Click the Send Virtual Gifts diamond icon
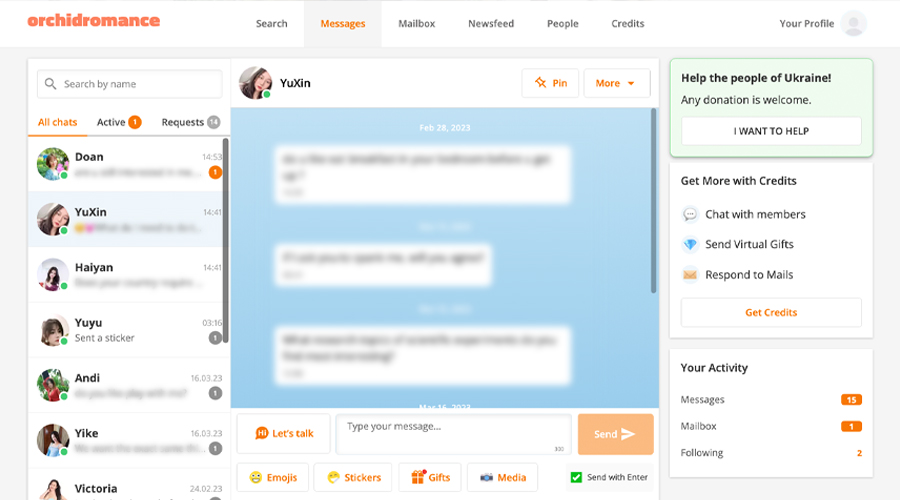This screenshot has width=900, height=500. (x=690, y=245)
